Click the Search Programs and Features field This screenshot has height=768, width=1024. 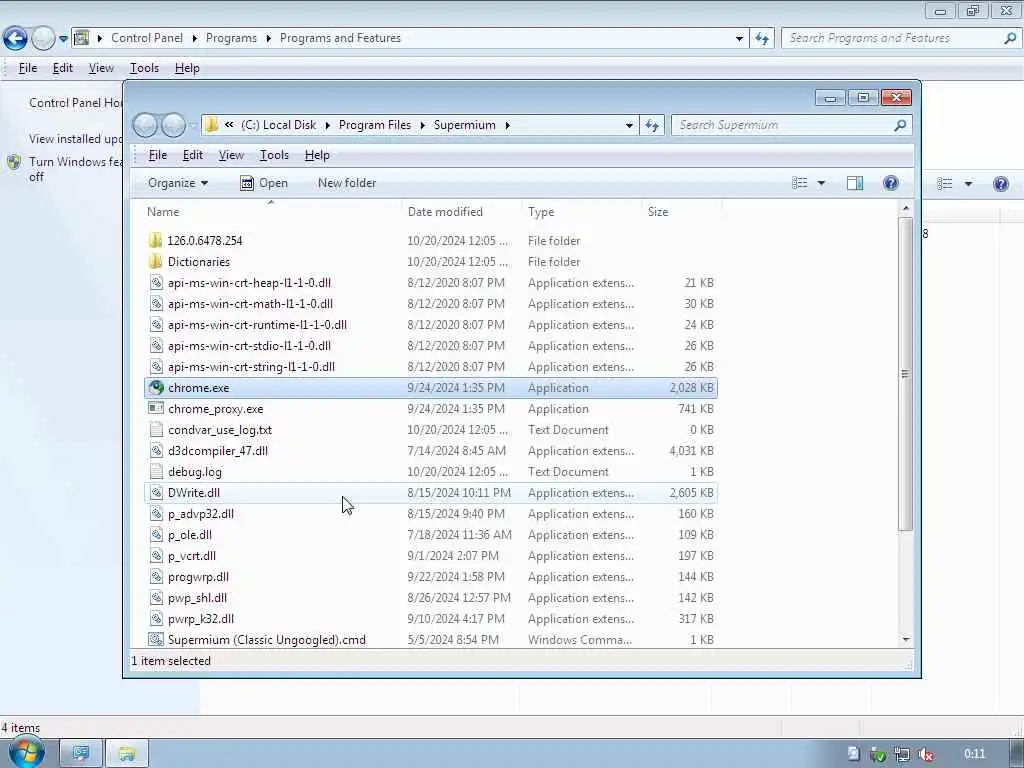[x=892, y=38]
